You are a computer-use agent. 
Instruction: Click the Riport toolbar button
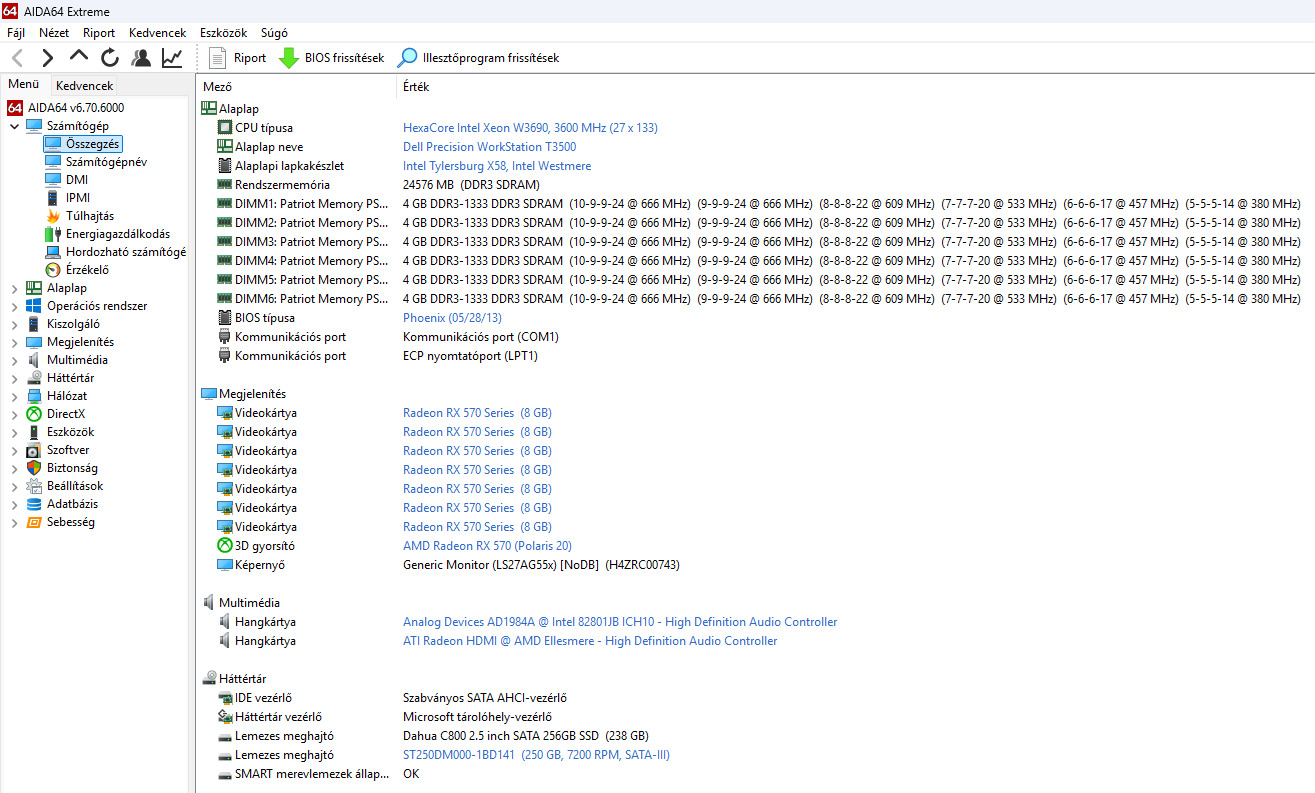tap(239, 58)
